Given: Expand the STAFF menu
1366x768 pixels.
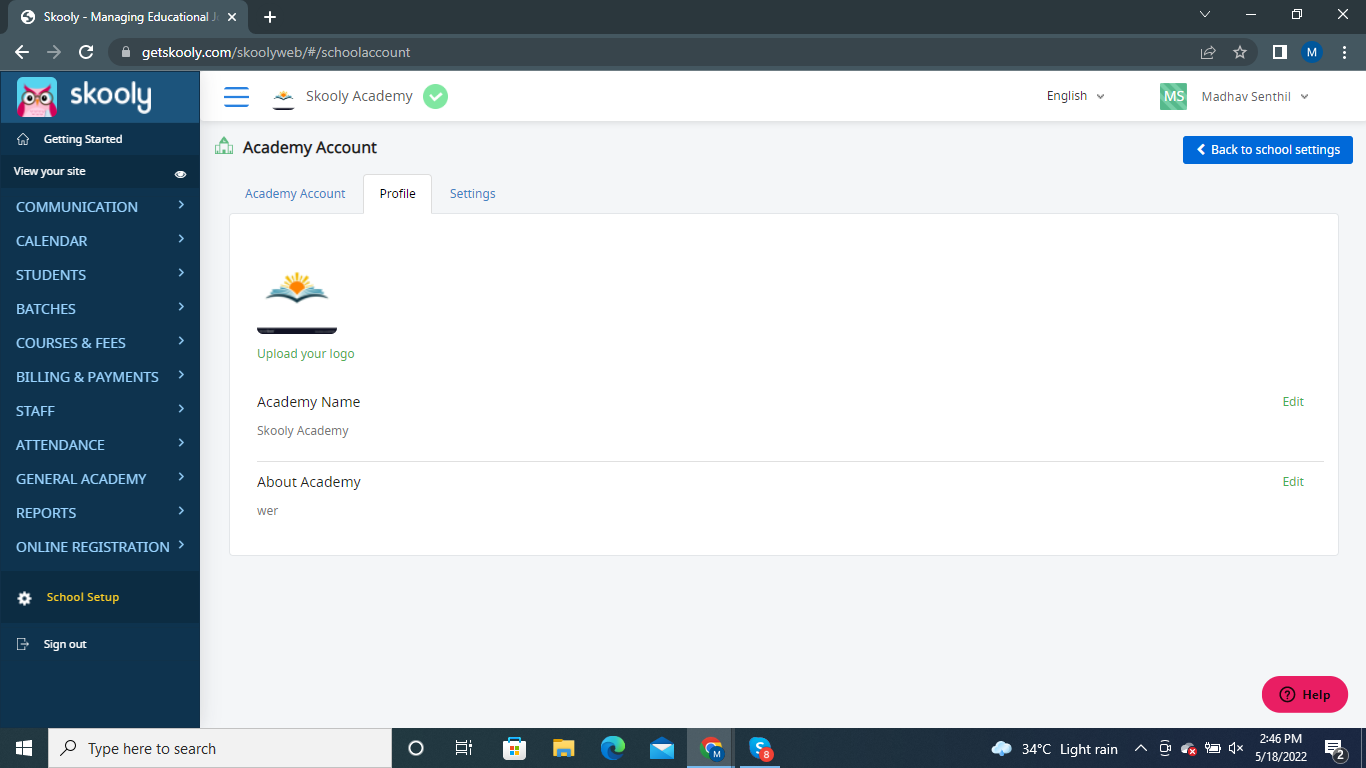Looking at the screenshot, I should (x=100, y=411).
